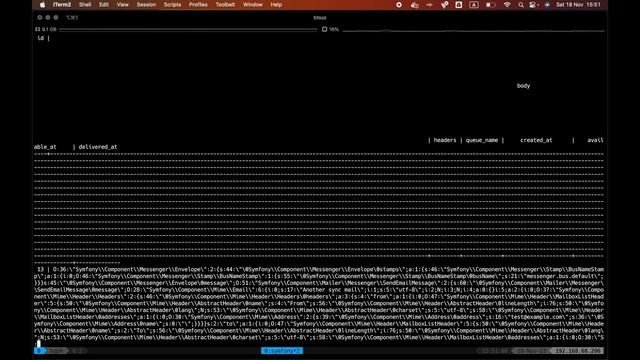Click the tmux window title
Image resolution: width=640 pixels, height=360 pixels.
[320, 18]
